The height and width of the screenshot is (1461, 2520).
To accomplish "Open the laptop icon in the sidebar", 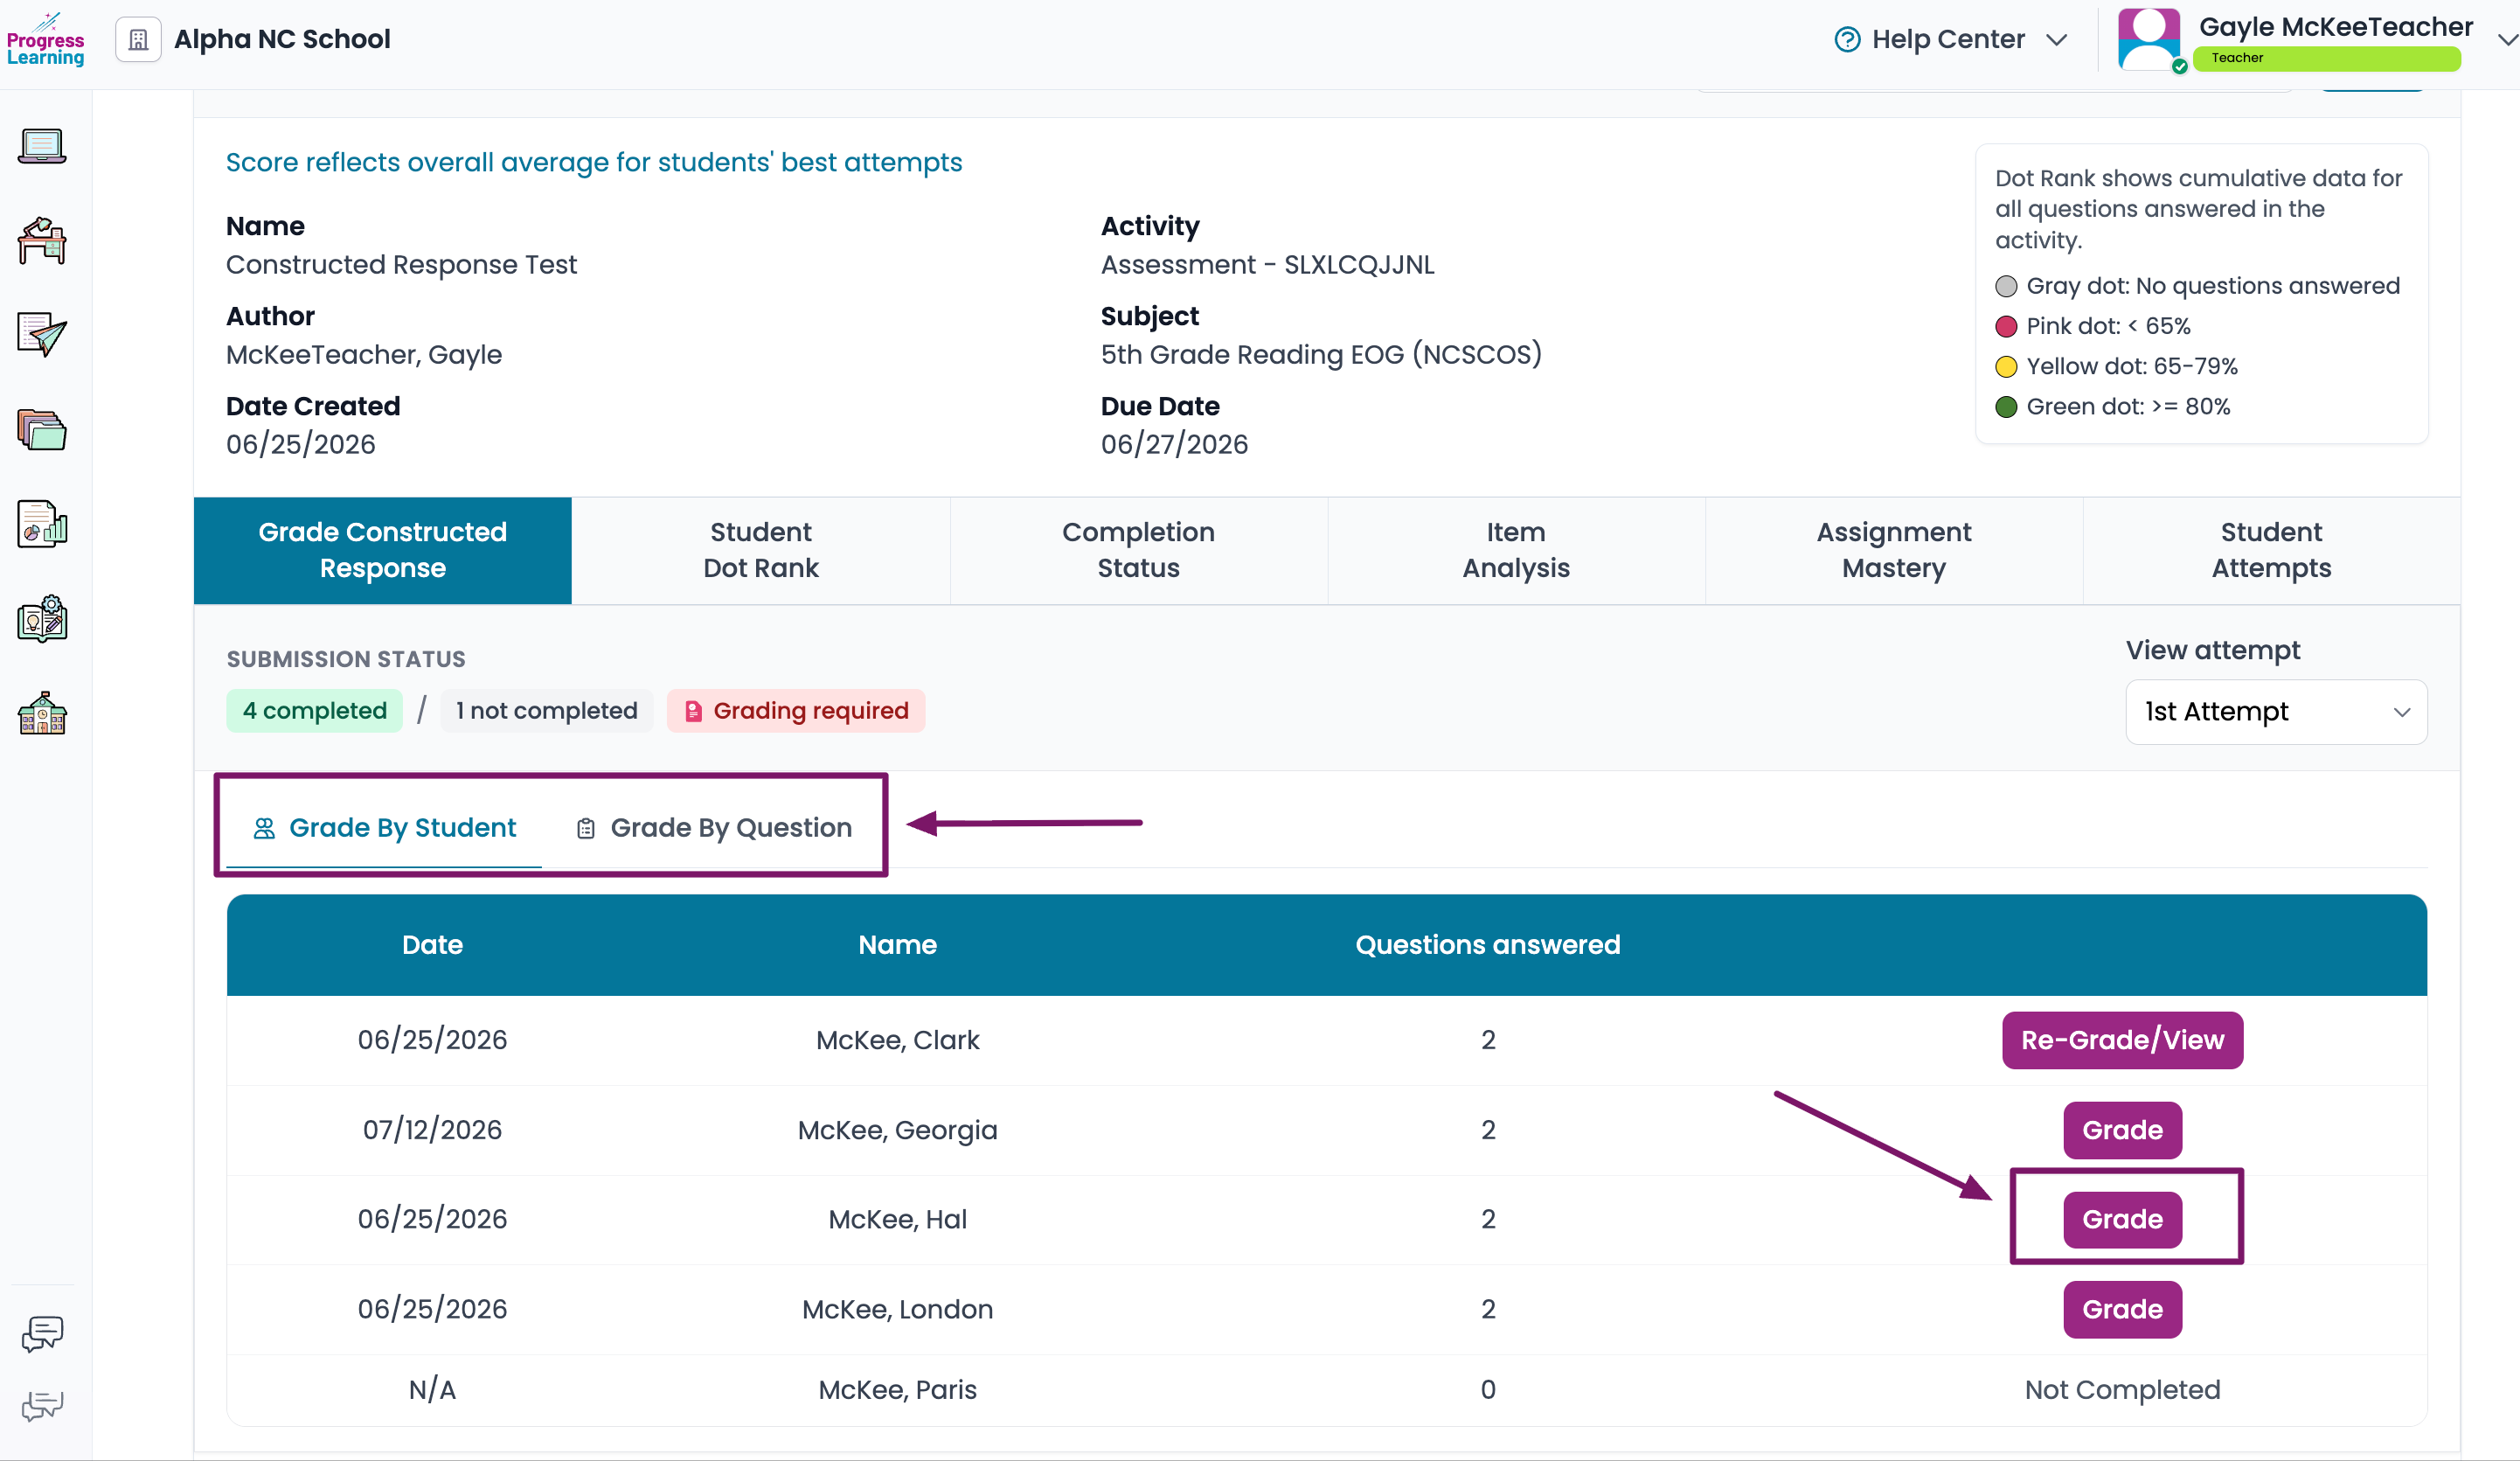I will (x=42, y=146).
